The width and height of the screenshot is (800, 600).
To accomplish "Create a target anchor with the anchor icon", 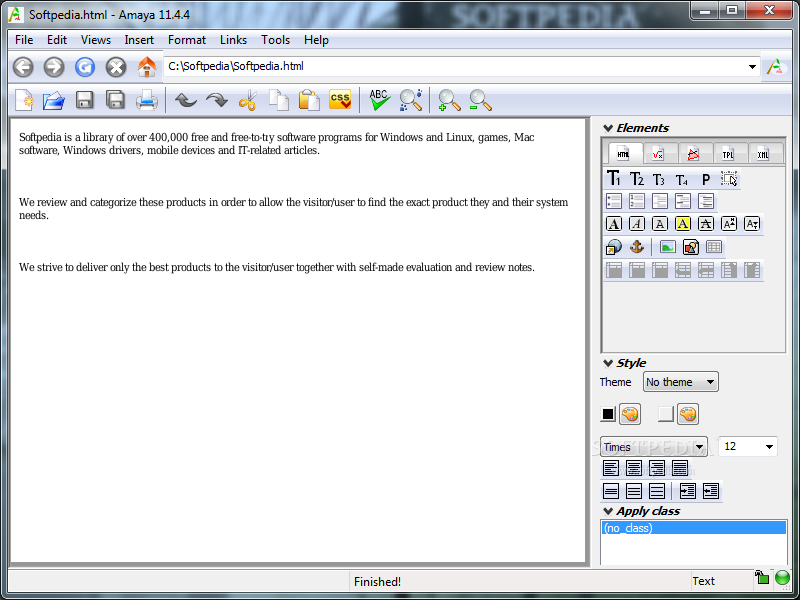I will 637,247.
